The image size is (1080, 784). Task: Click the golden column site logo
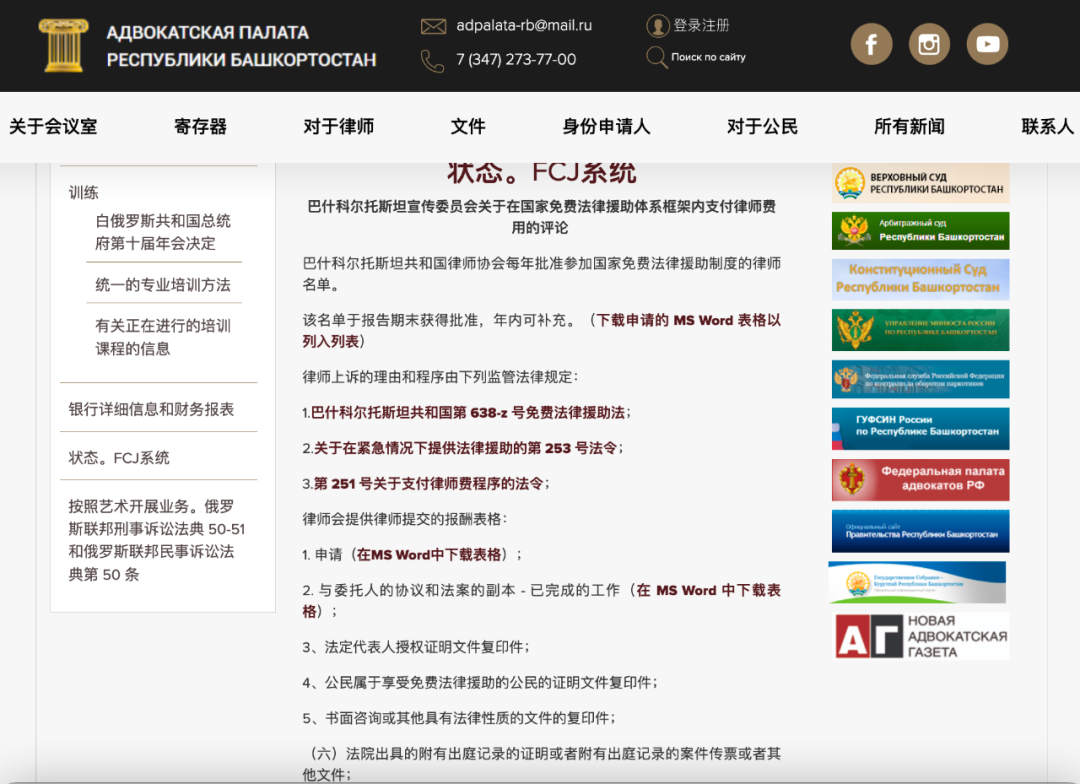point(64,45)
